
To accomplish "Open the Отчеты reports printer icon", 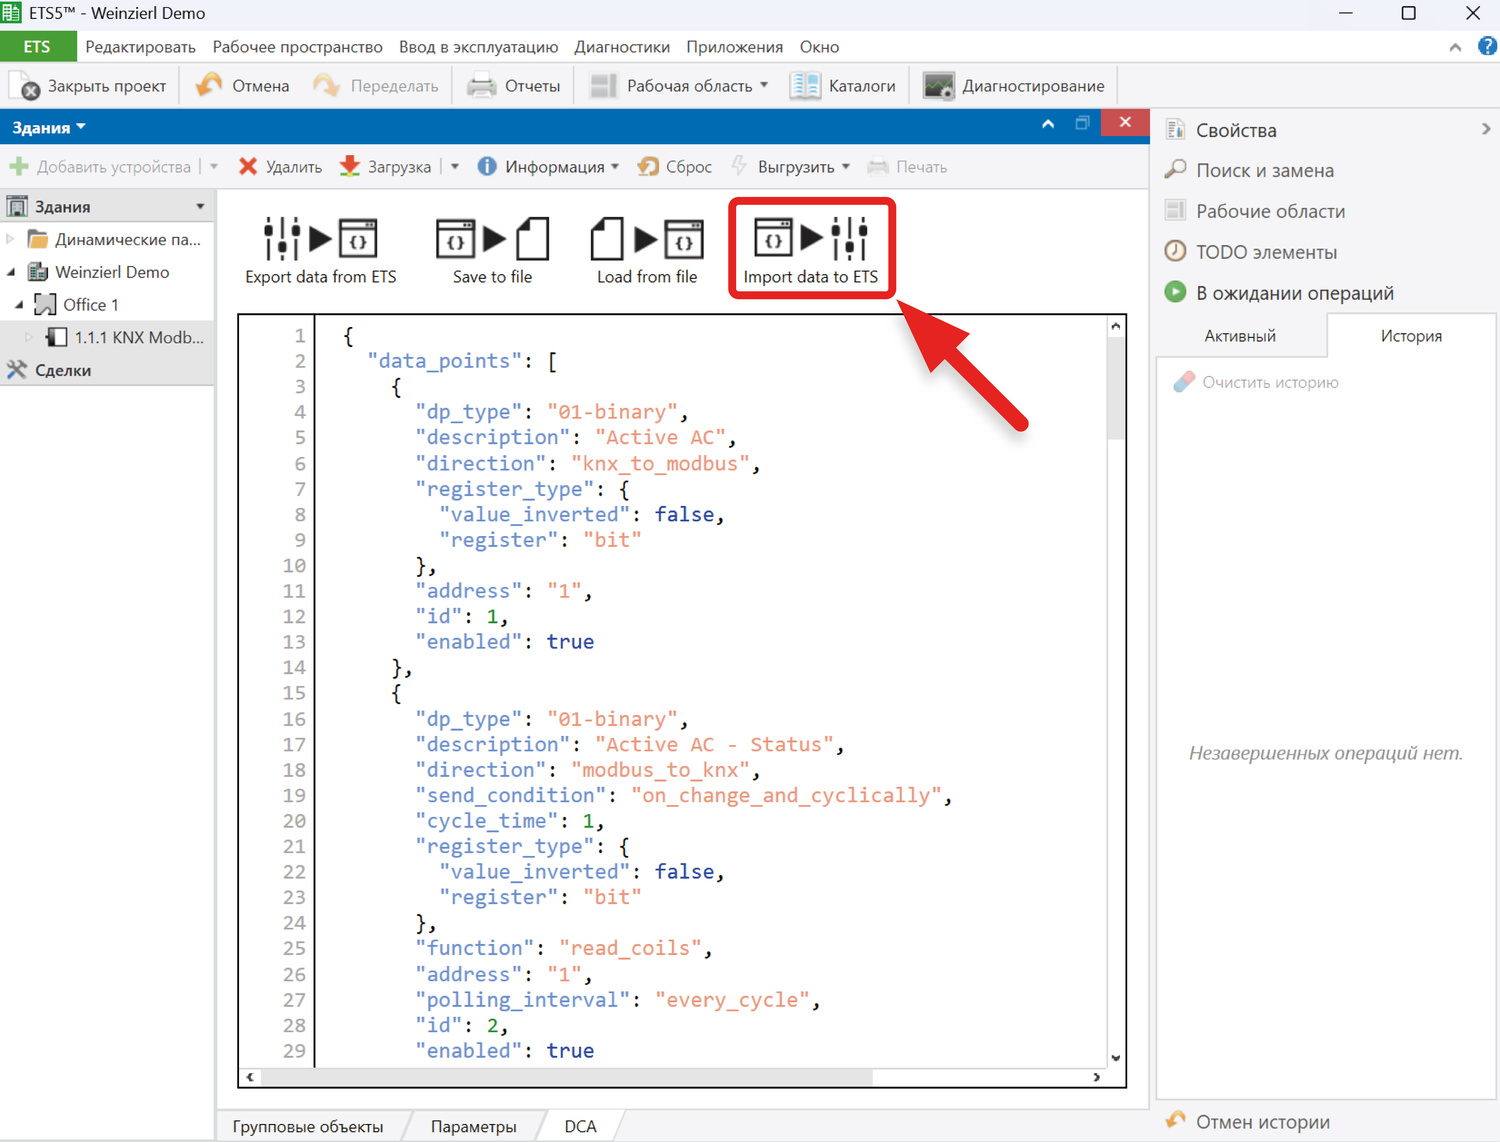I will 482,86.
